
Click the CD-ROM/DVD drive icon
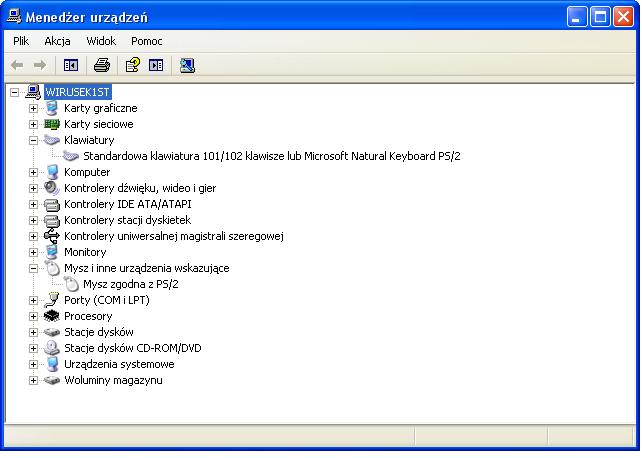click(x=52, y=348)
